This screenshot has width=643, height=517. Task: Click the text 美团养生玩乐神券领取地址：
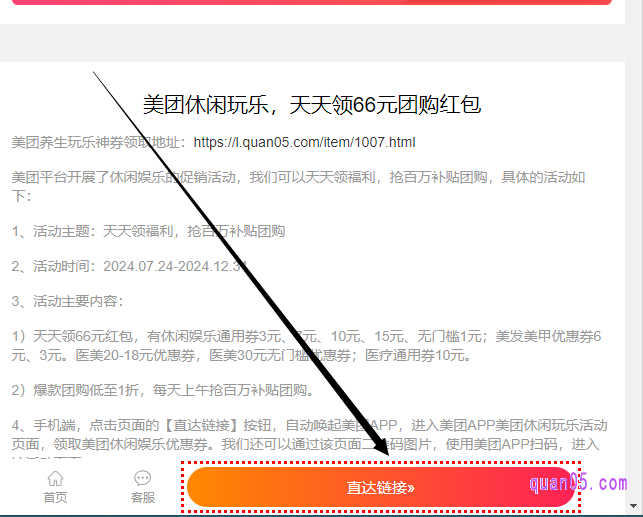pyautogui.click(x=102, y=142)
